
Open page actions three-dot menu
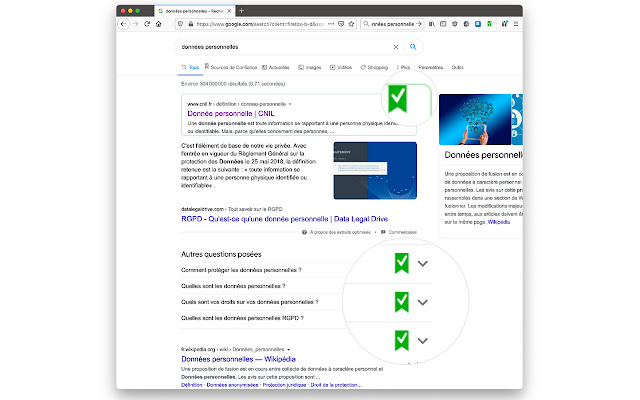pos(331,24)
